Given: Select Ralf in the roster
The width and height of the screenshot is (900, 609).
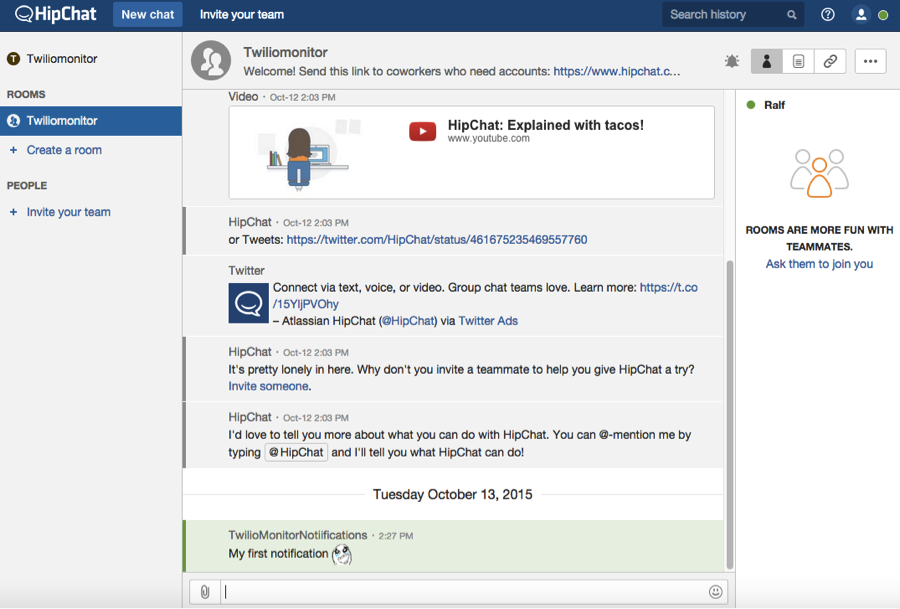Looking at the screenshot, I should pyautogui.click(x=774, y=105).
